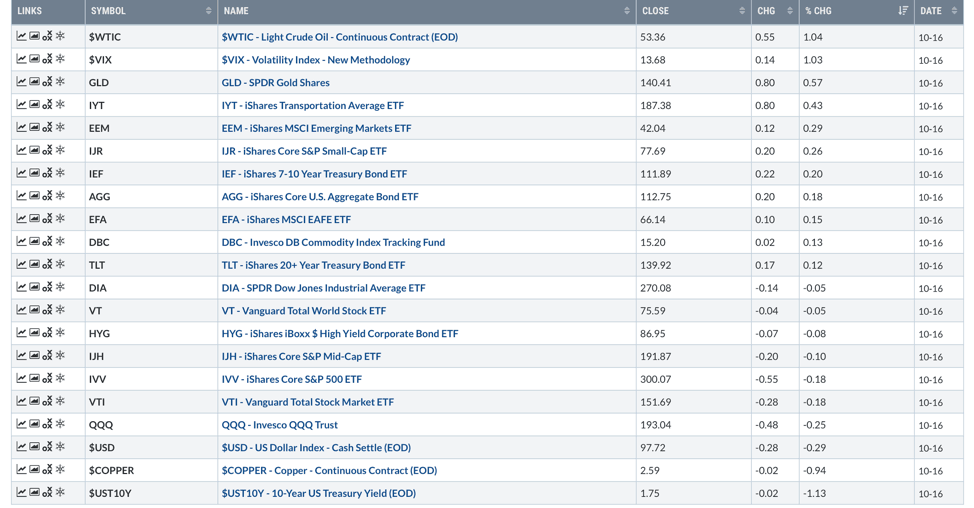Image resolution: width=974 pixels, height=508 pixels.
Task: Open IJH iShares Core Mid-Cap ETF link
Action: pyautogui.click(x=301, y=356)
